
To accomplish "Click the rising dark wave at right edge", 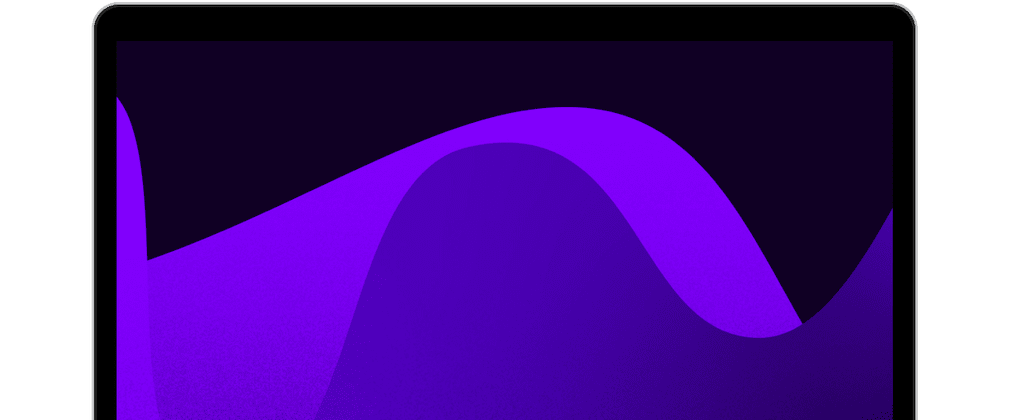I will tap(870, 260).
